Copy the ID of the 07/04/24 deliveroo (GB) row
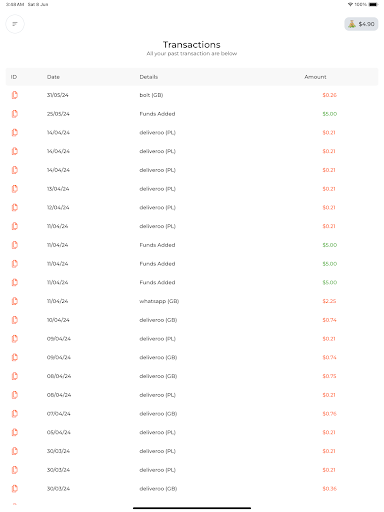Viewport: 384px width, 512px height. pos(15,414)
